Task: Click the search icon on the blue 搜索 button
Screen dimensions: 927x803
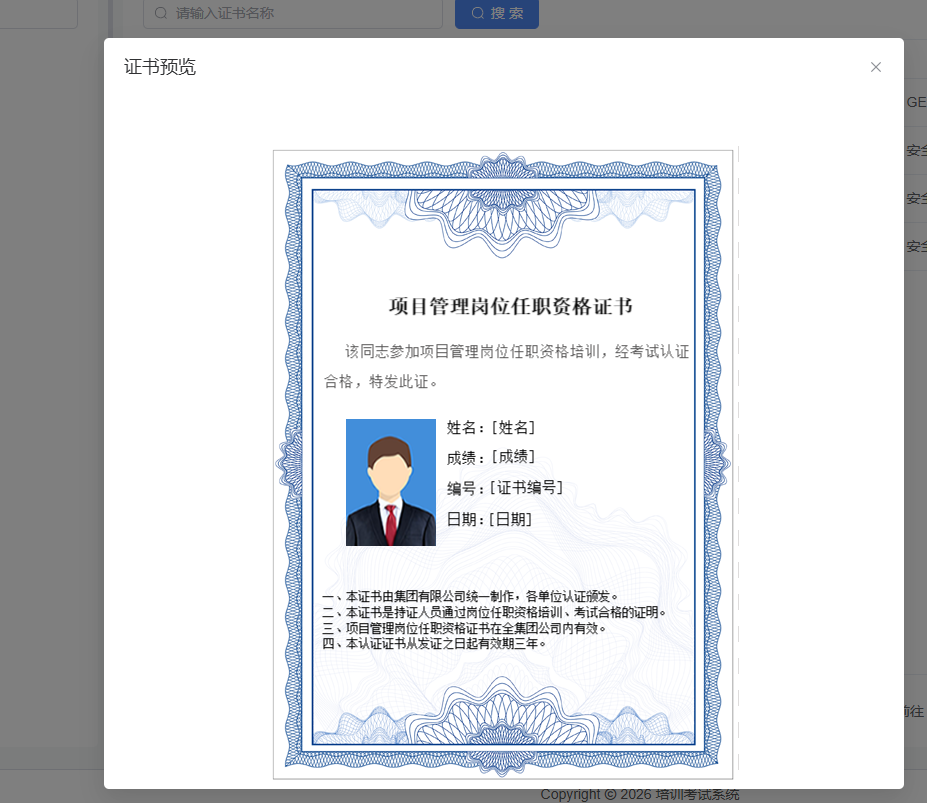Action: click(x=477, y=14)
